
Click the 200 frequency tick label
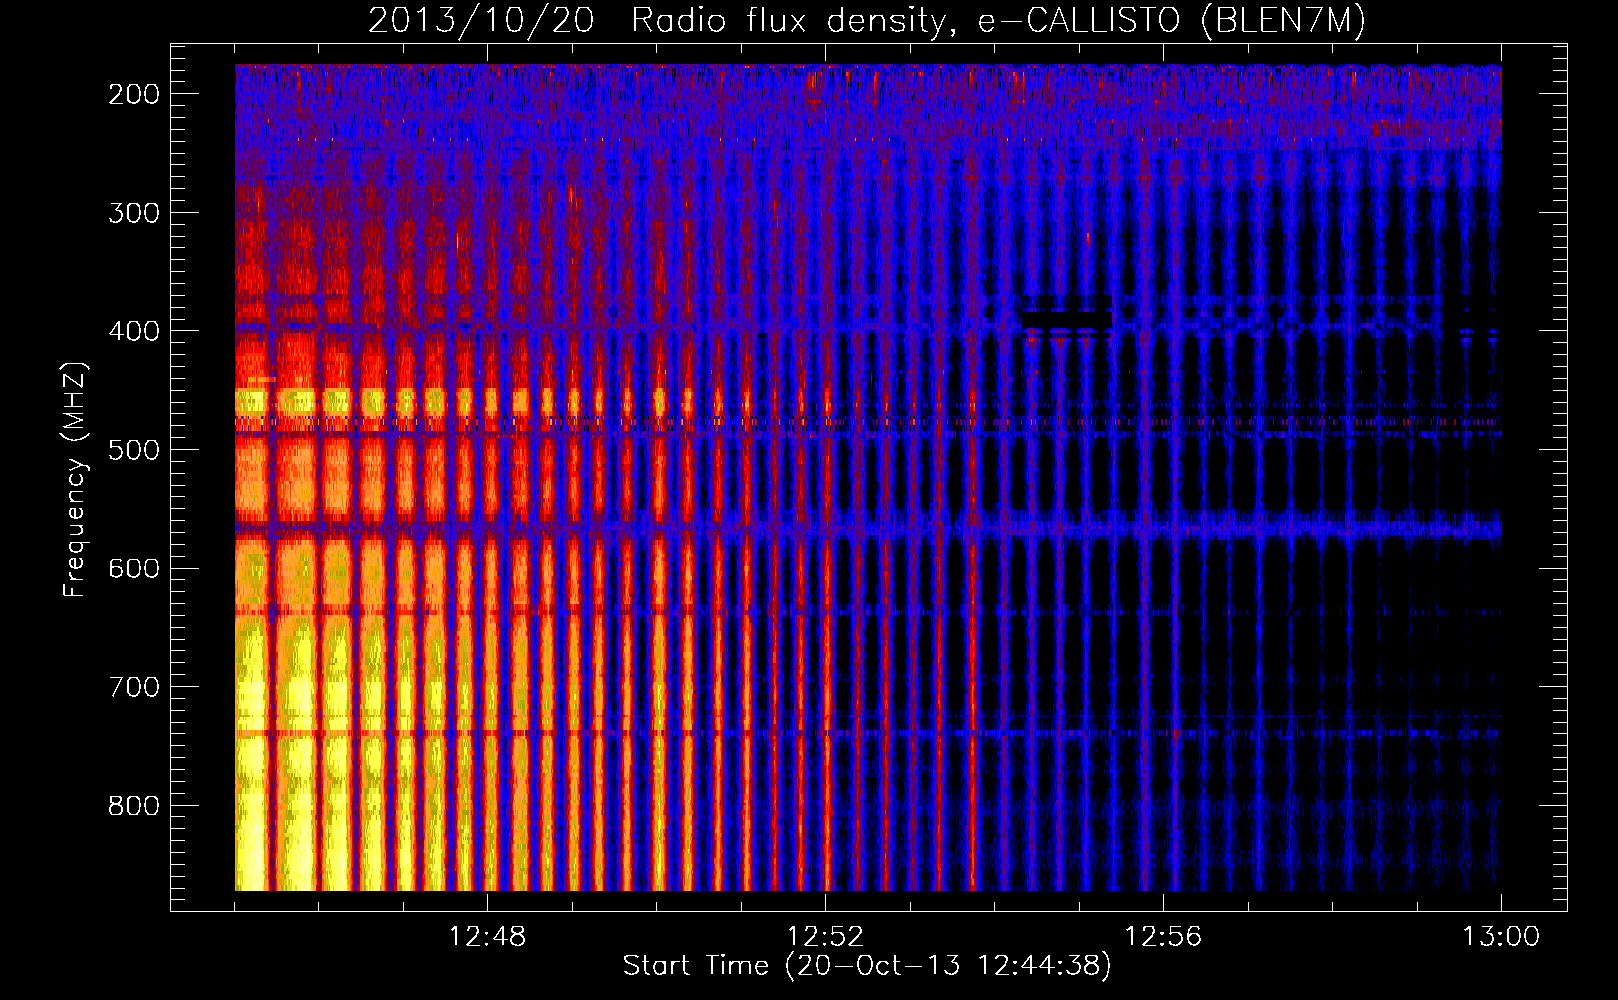(x=134, y=94)
